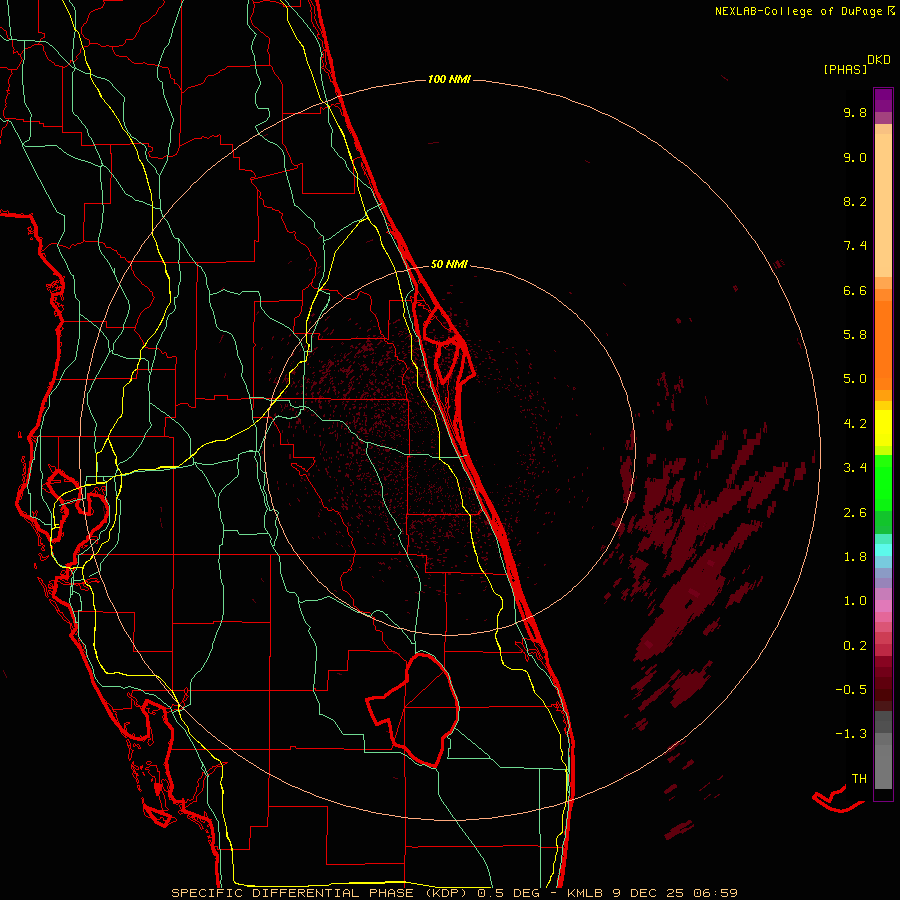The width and height of the screenshot is (900, 900).
Task: Click the 0.5 DEG elevation angle text
Action: (x=509, y=893)
